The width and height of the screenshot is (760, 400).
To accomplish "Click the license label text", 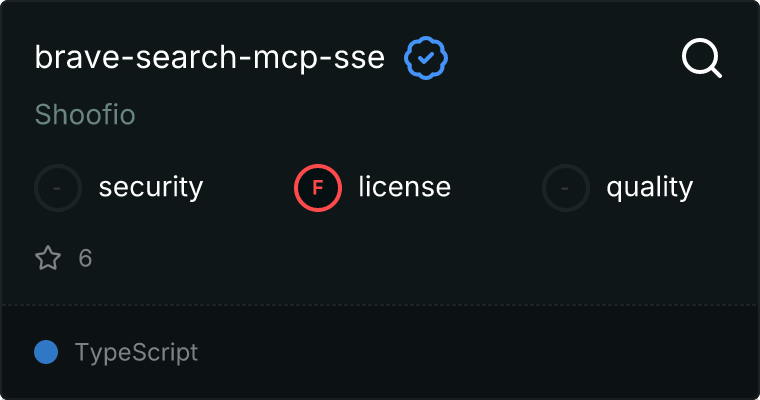I will click(x=404, y=187).
